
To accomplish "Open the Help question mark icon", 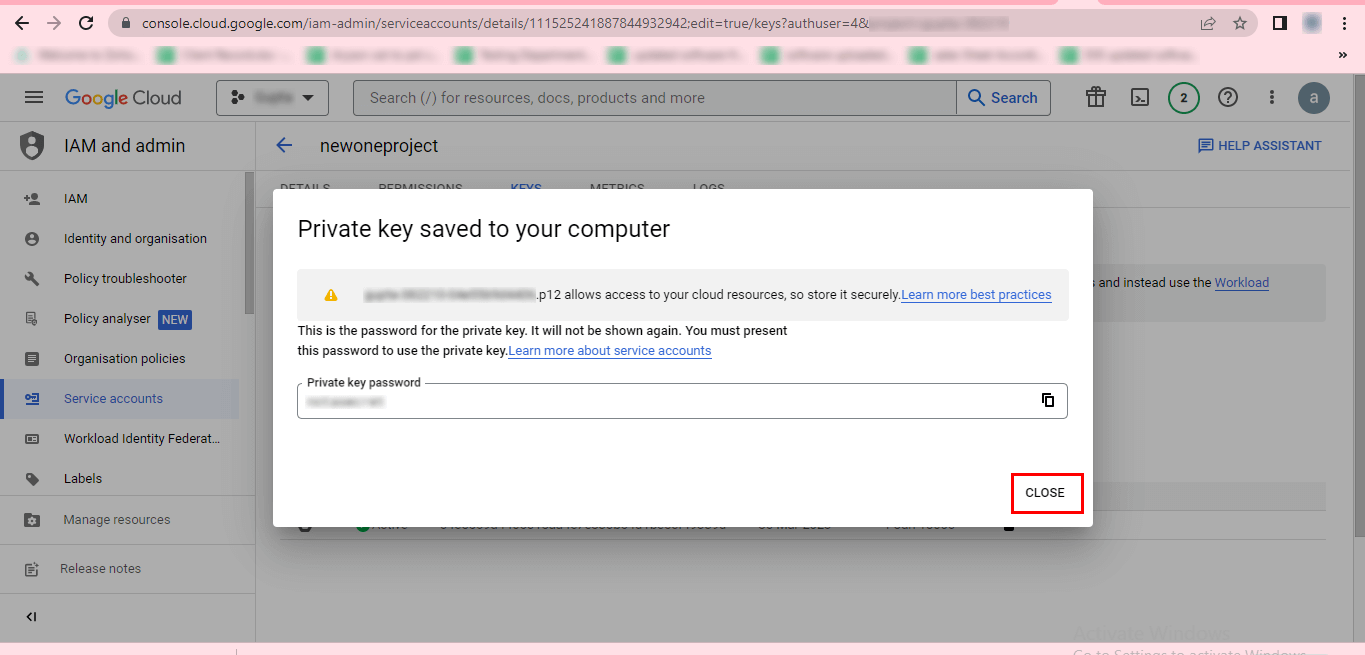I will coord(1228,98).
